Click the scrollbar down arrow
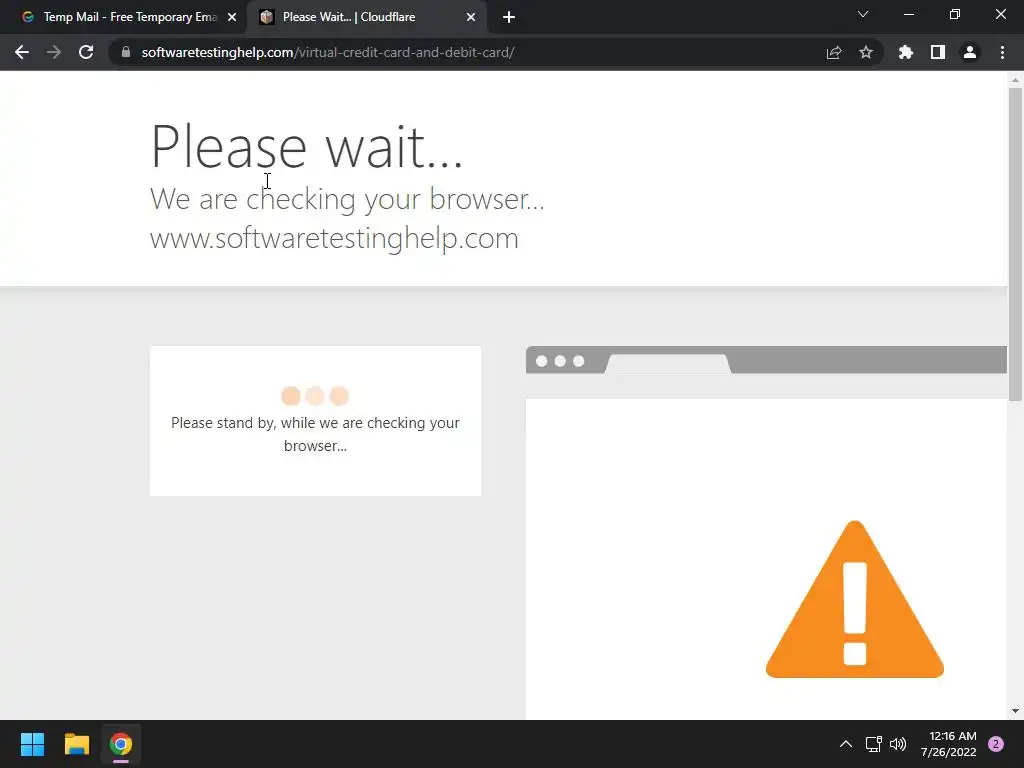This screenshot has height=768, width=1024. point(1015,711)
